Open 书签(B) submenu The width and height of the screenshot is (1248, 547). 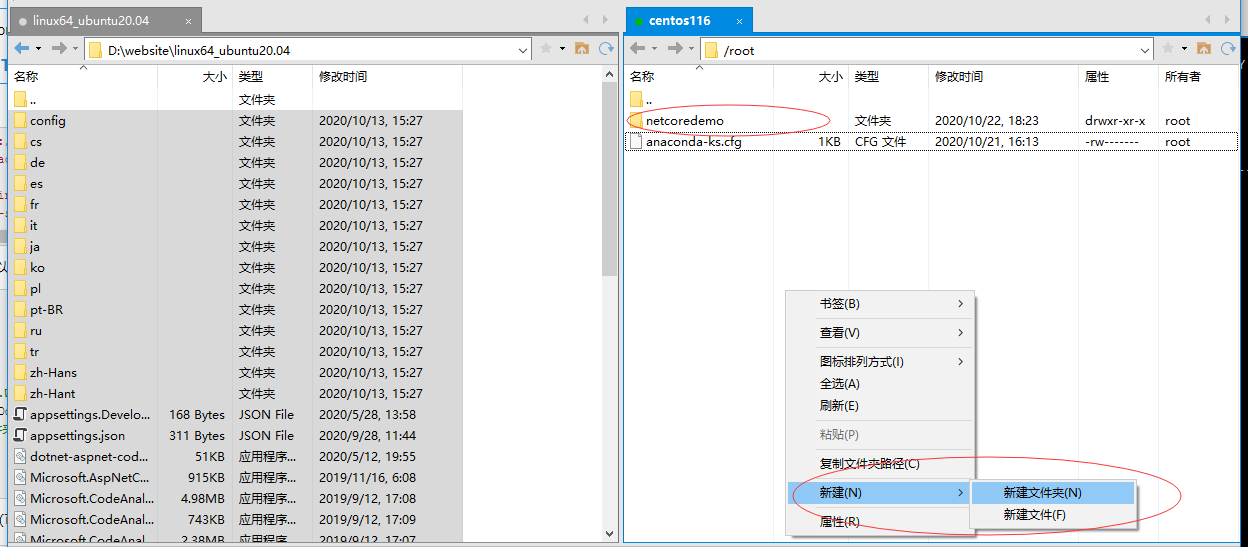pyautogui.click(x=880, y=304)
